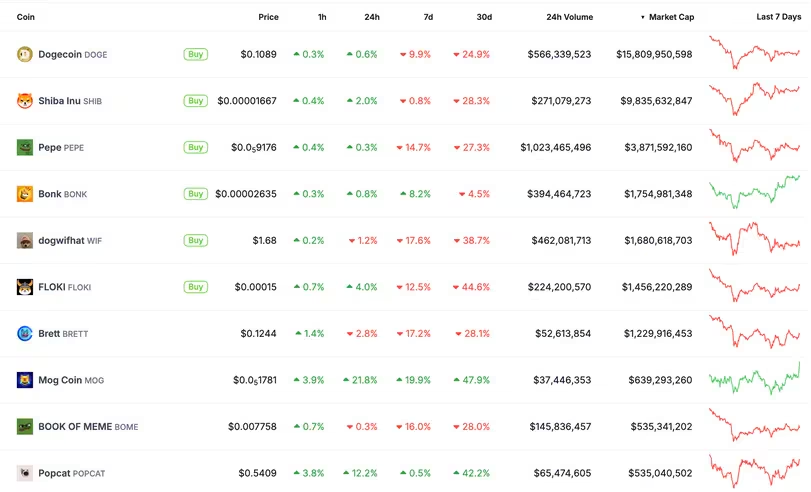
Task: Sort by the 24h Volume column header
Action: pyautogui.click(x=569, y=17)
